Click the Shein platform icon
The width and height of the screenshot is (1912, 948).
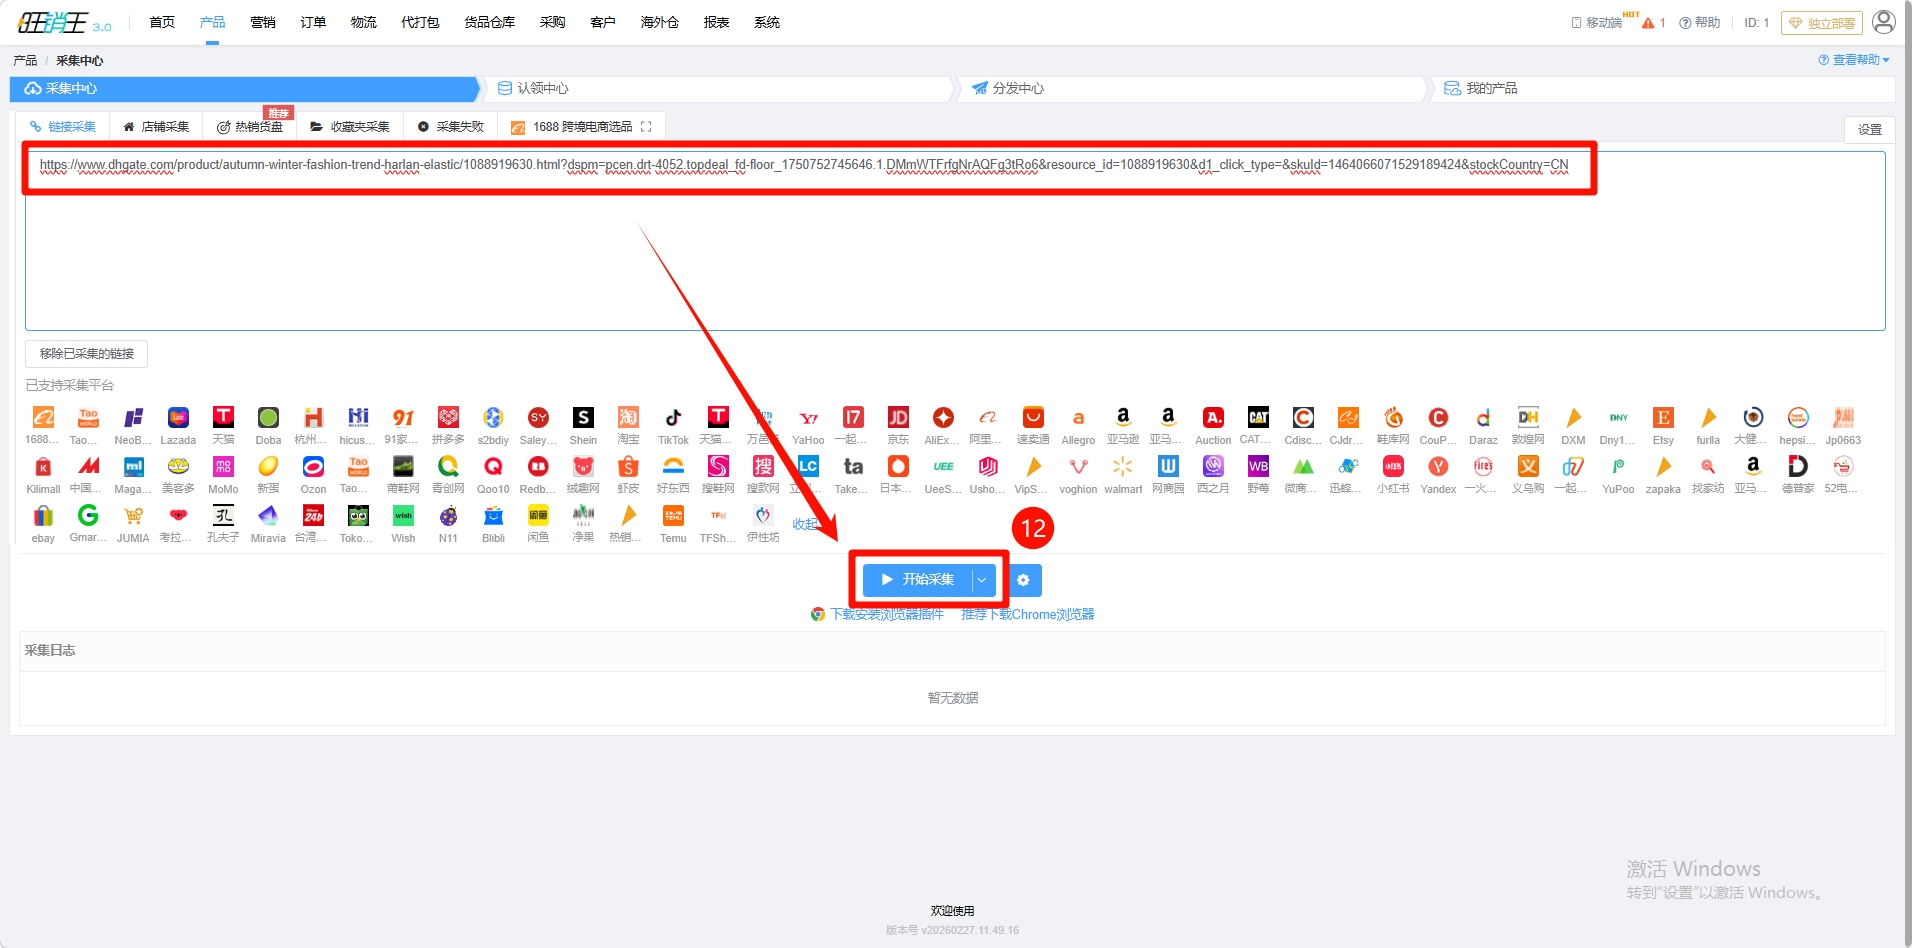[583, 418]
